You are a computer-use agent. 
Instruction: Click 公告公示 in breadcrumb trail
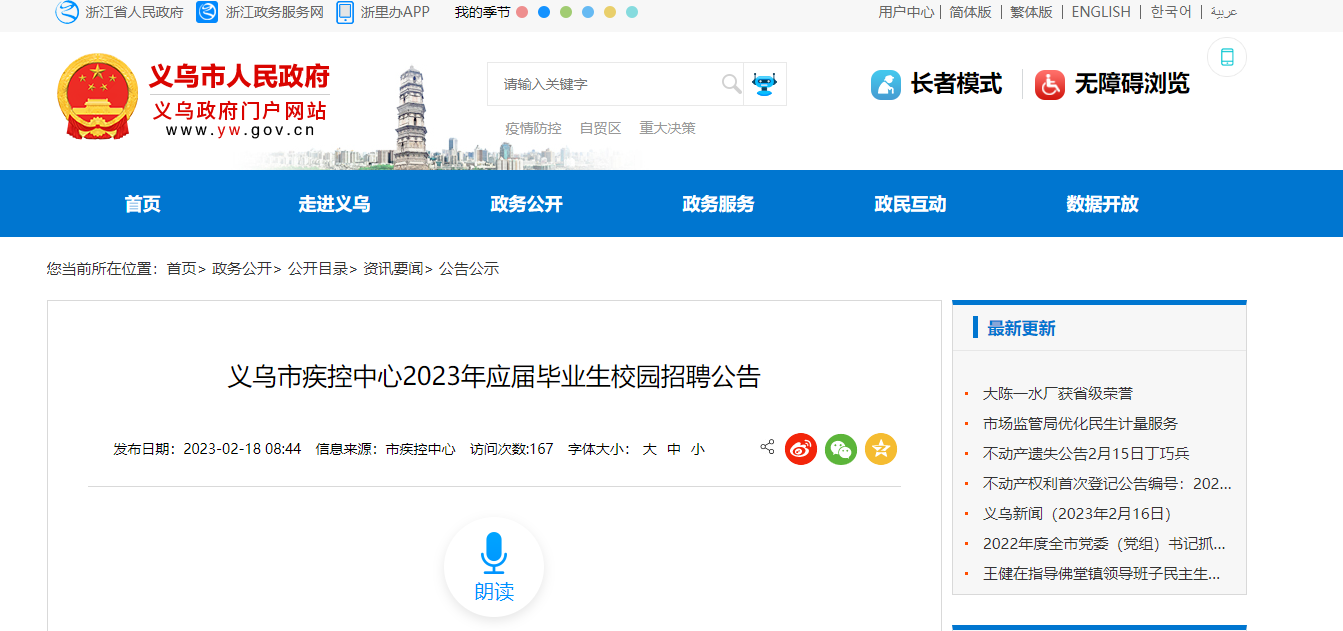[x=468, y=269]
